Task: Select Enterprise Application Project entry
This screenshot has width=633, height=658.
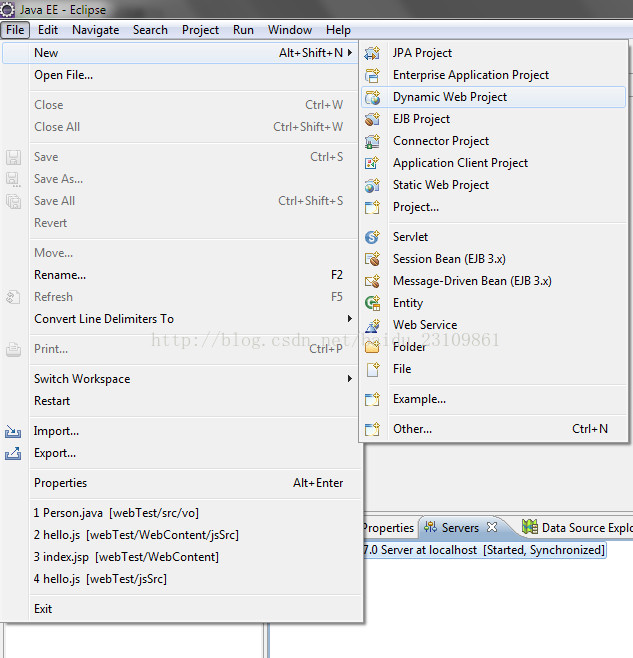Action: click(493, 75)
